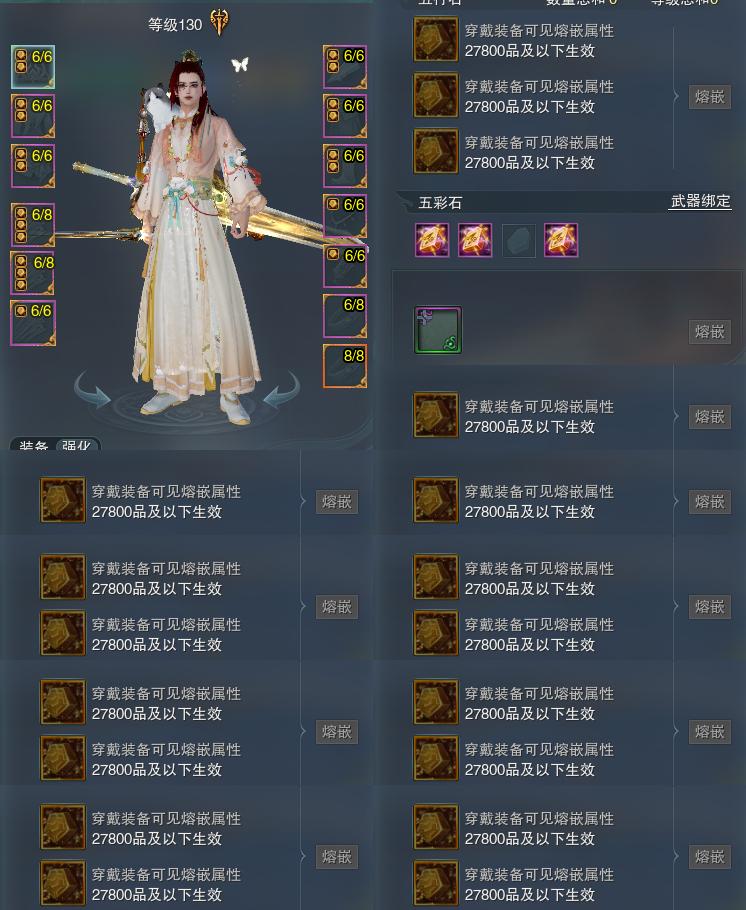Select the empty grey 五彩石 slot

pyautogui.click(x=518, y=240)
